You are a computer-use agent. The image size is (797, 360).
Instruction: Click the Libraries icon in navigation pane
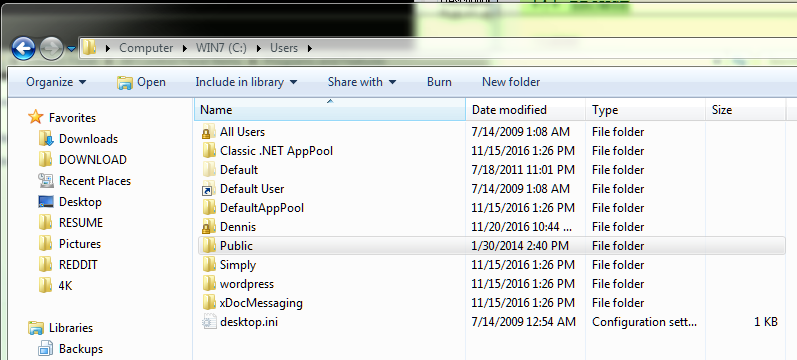coord(36,328)
